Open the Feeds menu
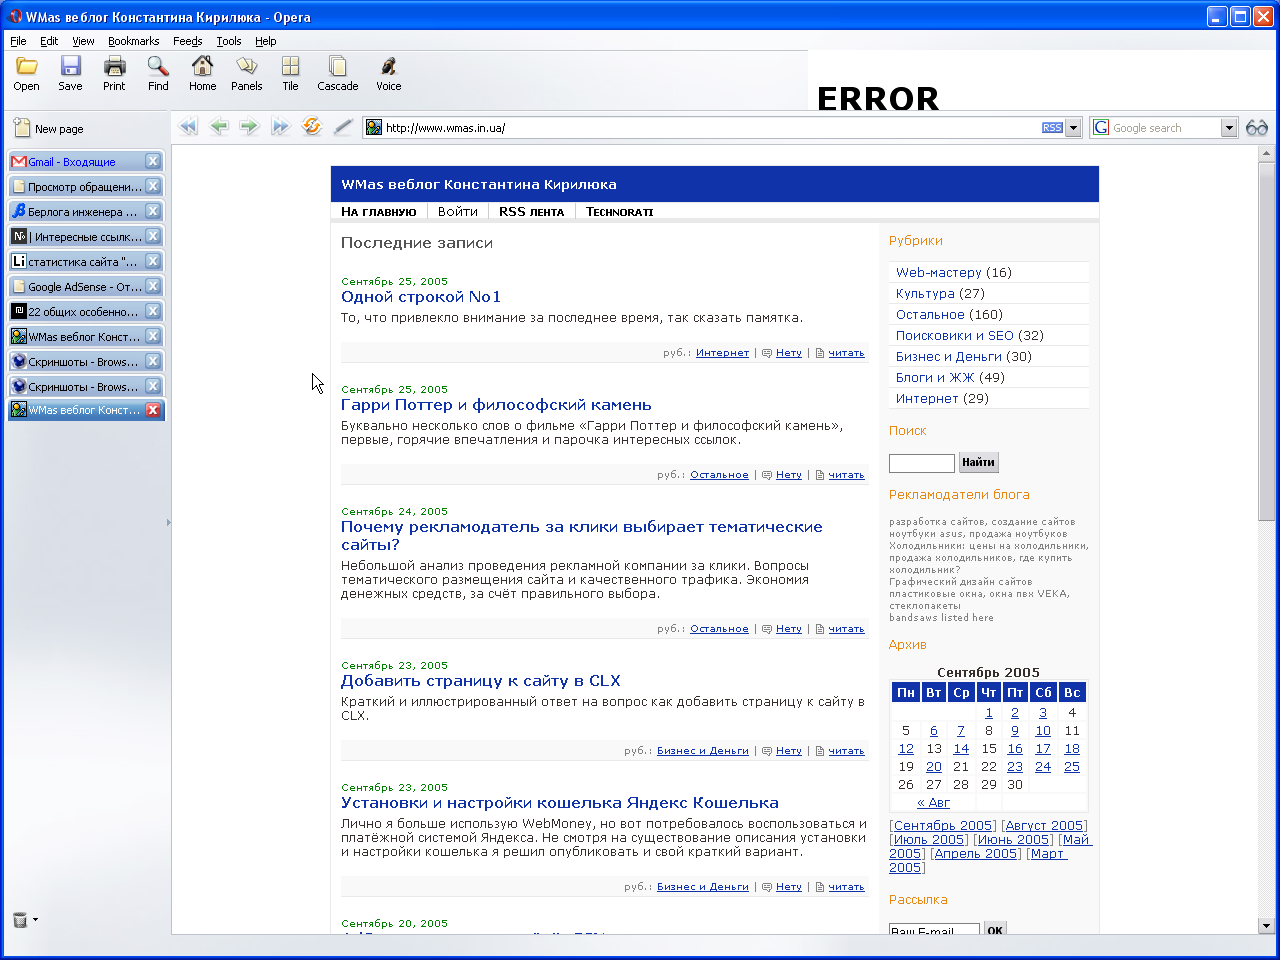This screenshot has width=1280, height=960. pos(188,41)
